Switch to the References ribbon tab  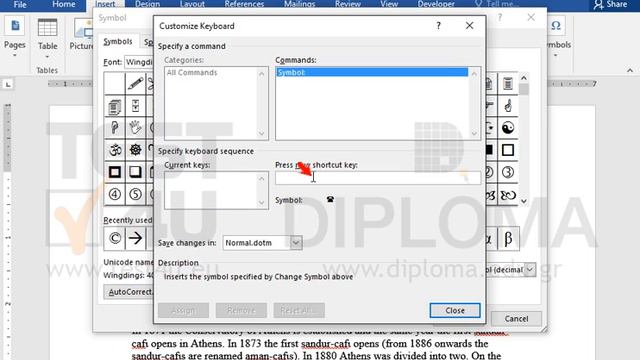(x=244, y=4)
